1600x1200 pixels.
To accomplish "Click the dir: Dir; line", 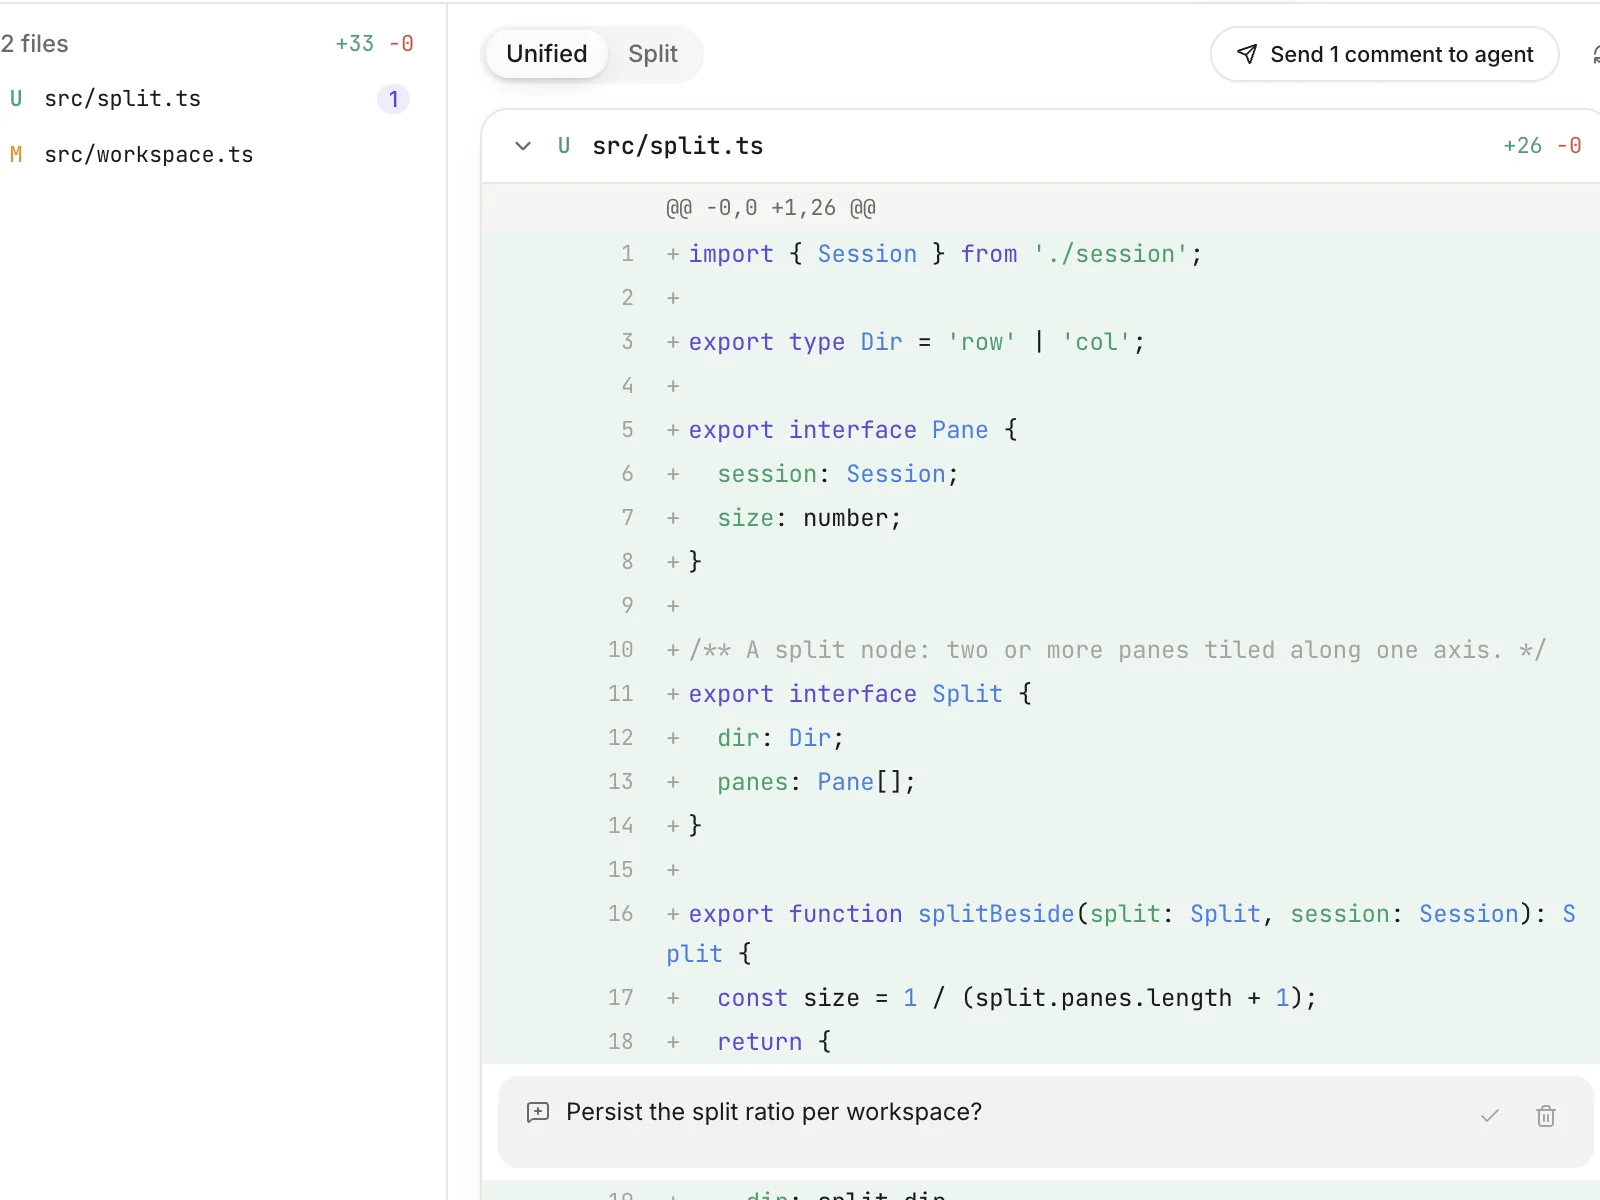I will [780, 738].
